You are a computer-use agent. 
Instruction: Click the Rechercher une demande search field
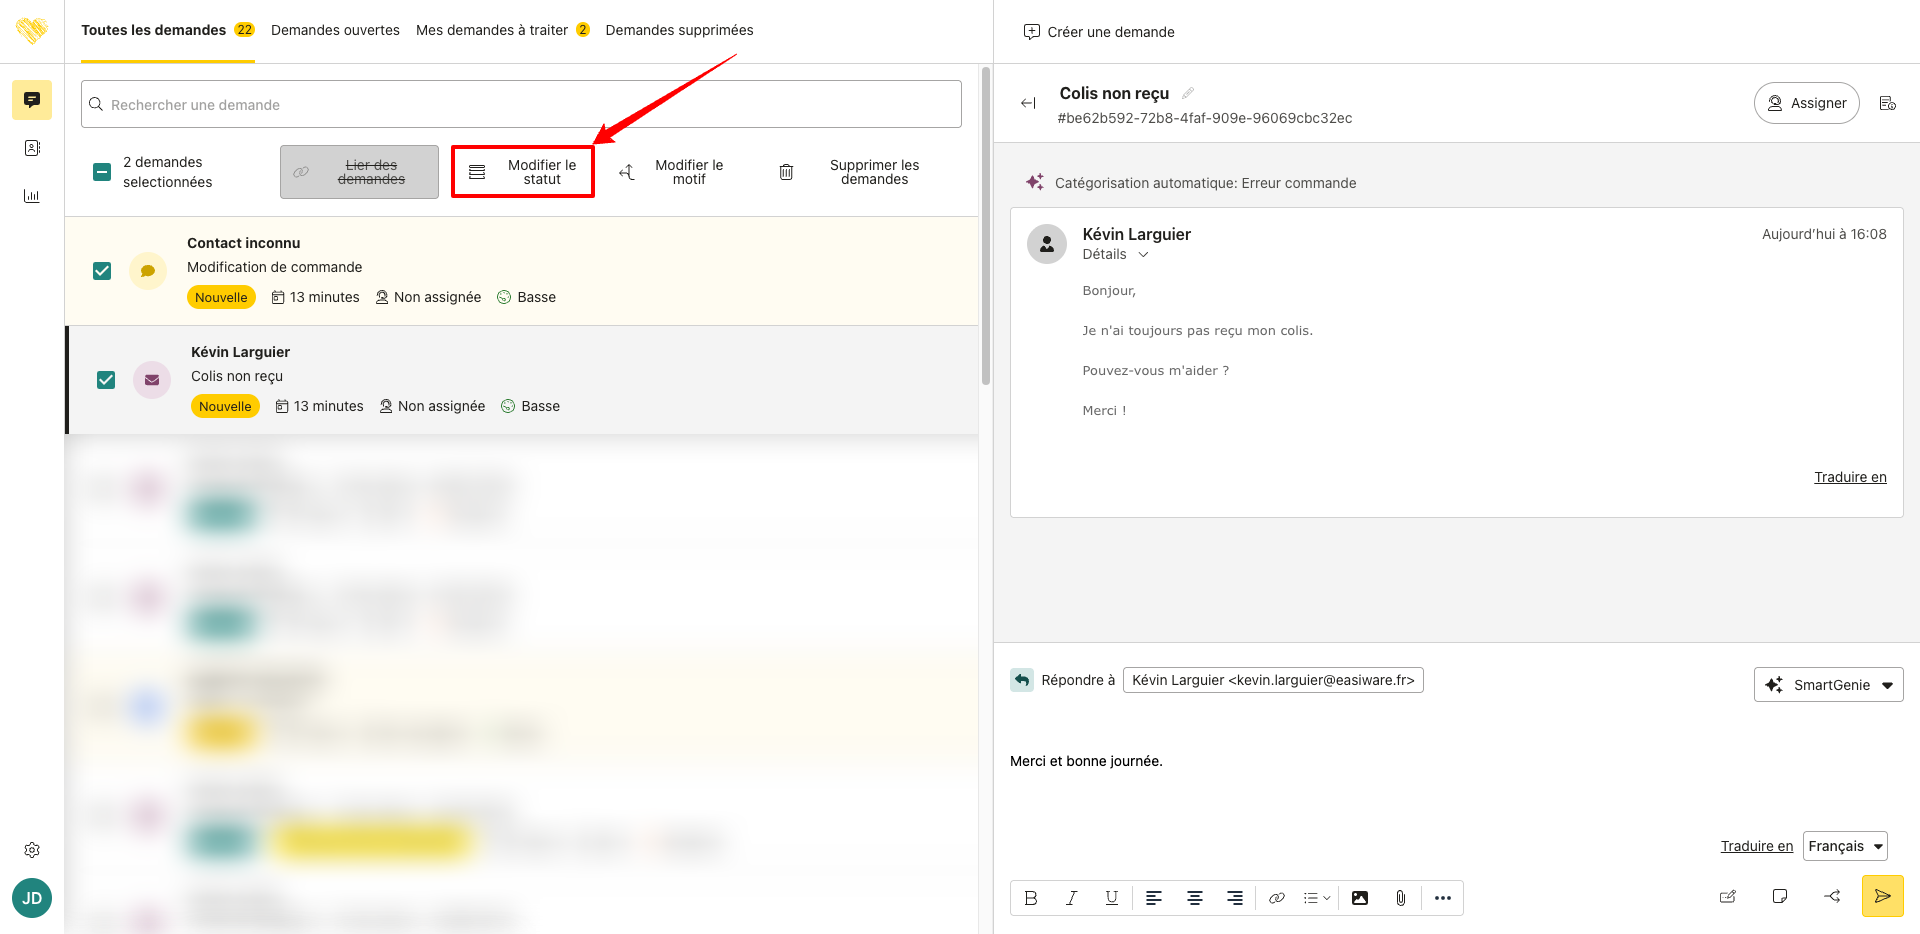(521, 104)
